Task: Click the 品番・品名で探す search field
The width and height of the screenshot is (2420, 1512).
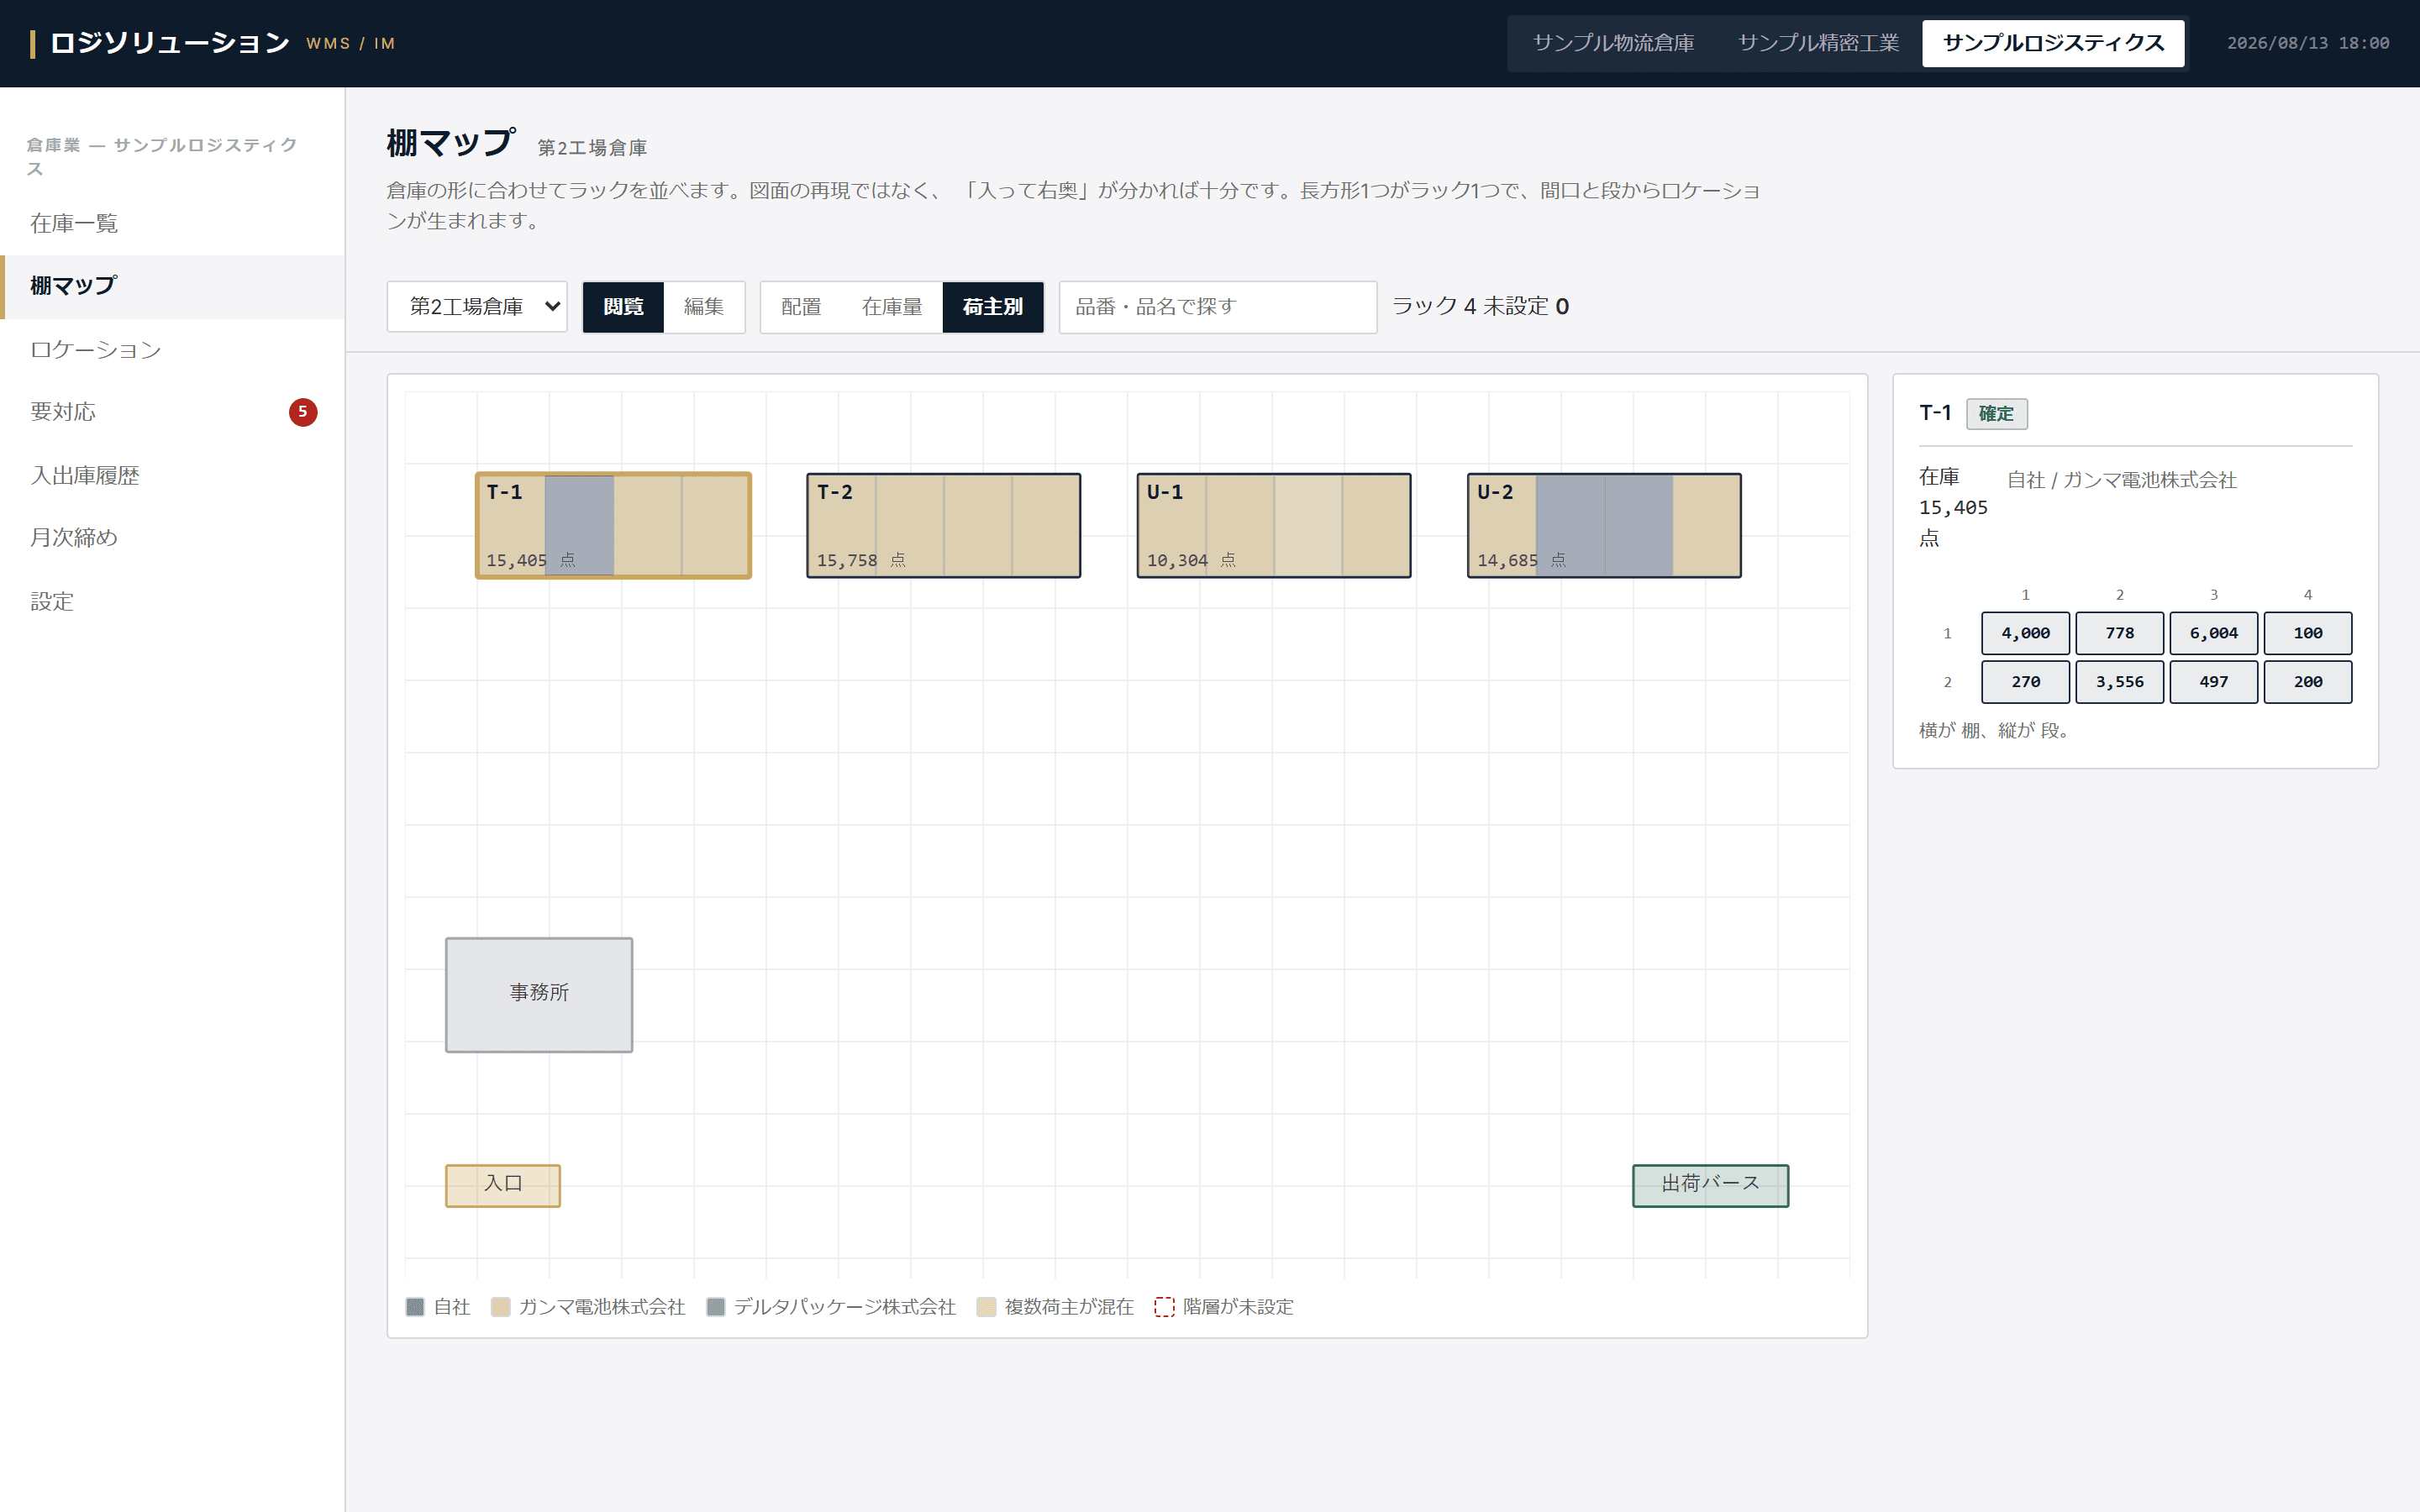Action: 1218,306
